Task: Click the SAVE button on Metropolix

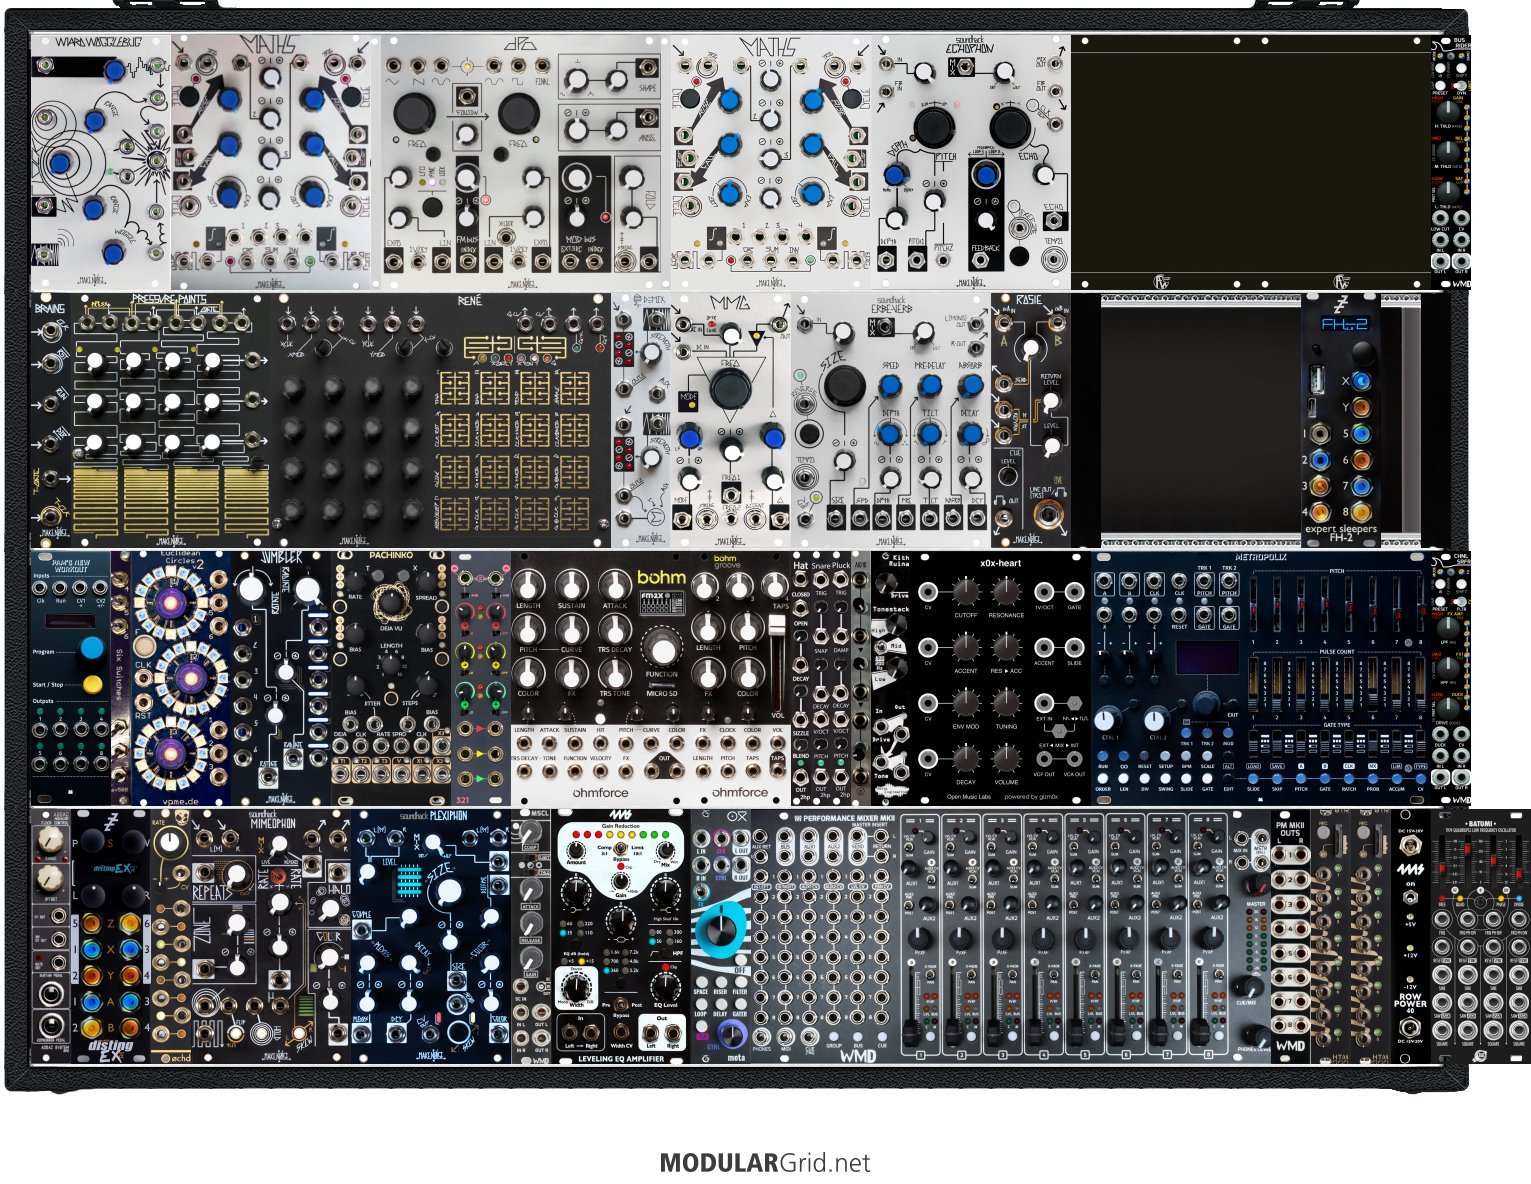Action: coord(1277,777)
